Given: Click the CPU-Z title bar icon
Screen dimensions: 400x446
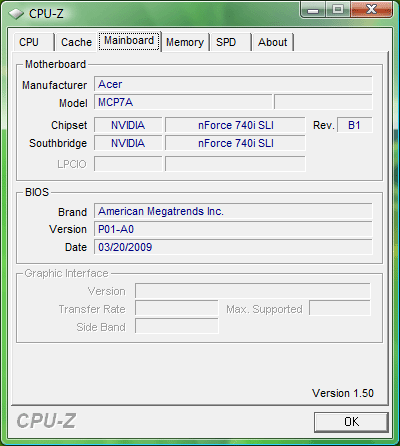Looking at the screenshot, I should pyautogui.click(x=16, y=14).
